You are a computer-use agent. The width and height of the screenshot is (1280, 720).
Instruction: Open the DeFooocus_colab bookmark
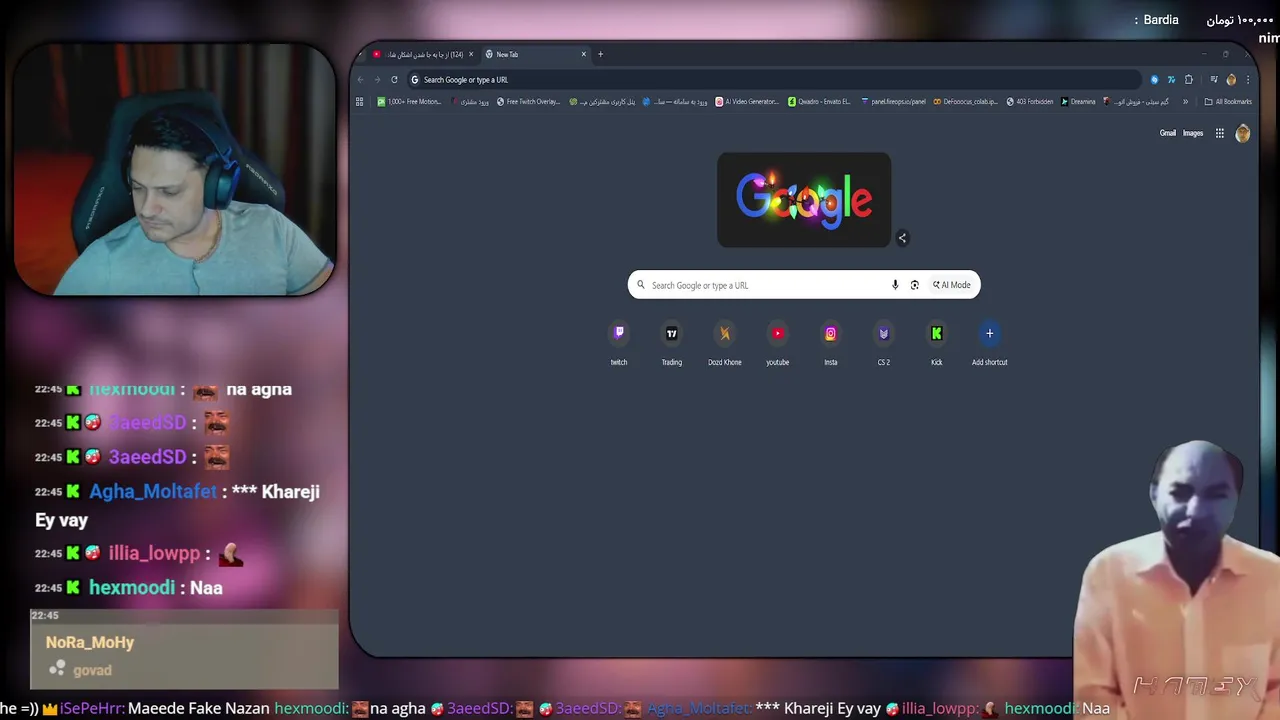tap(966, 101)
